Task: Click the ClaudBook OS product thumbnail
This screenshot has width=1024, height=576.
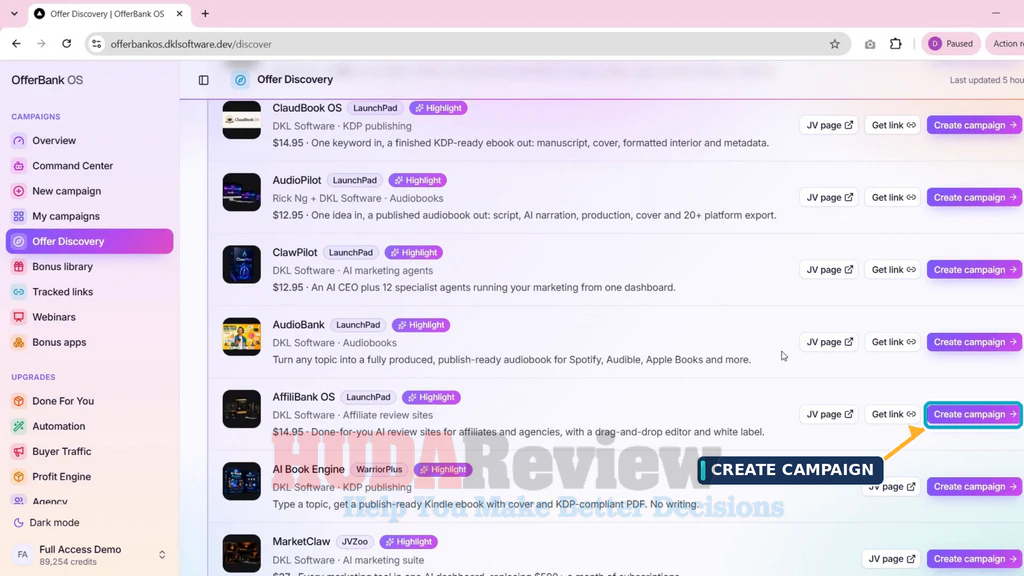Action: [x=242, y=120]
